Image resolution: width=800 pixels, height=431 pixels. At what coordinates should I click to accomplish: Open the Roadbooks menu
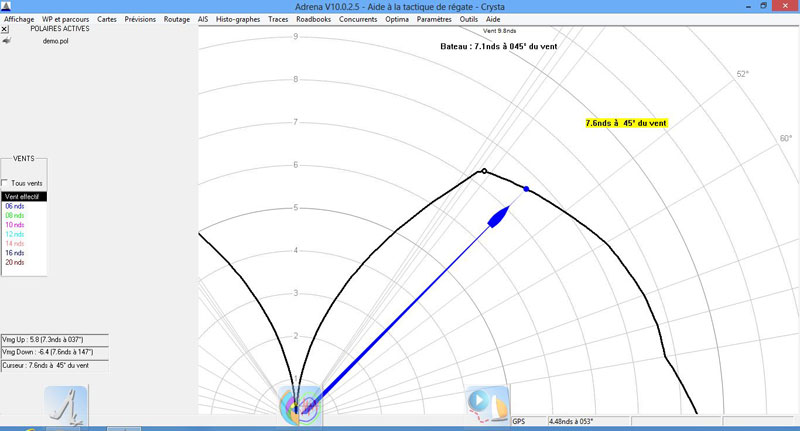tap(313, 19)
